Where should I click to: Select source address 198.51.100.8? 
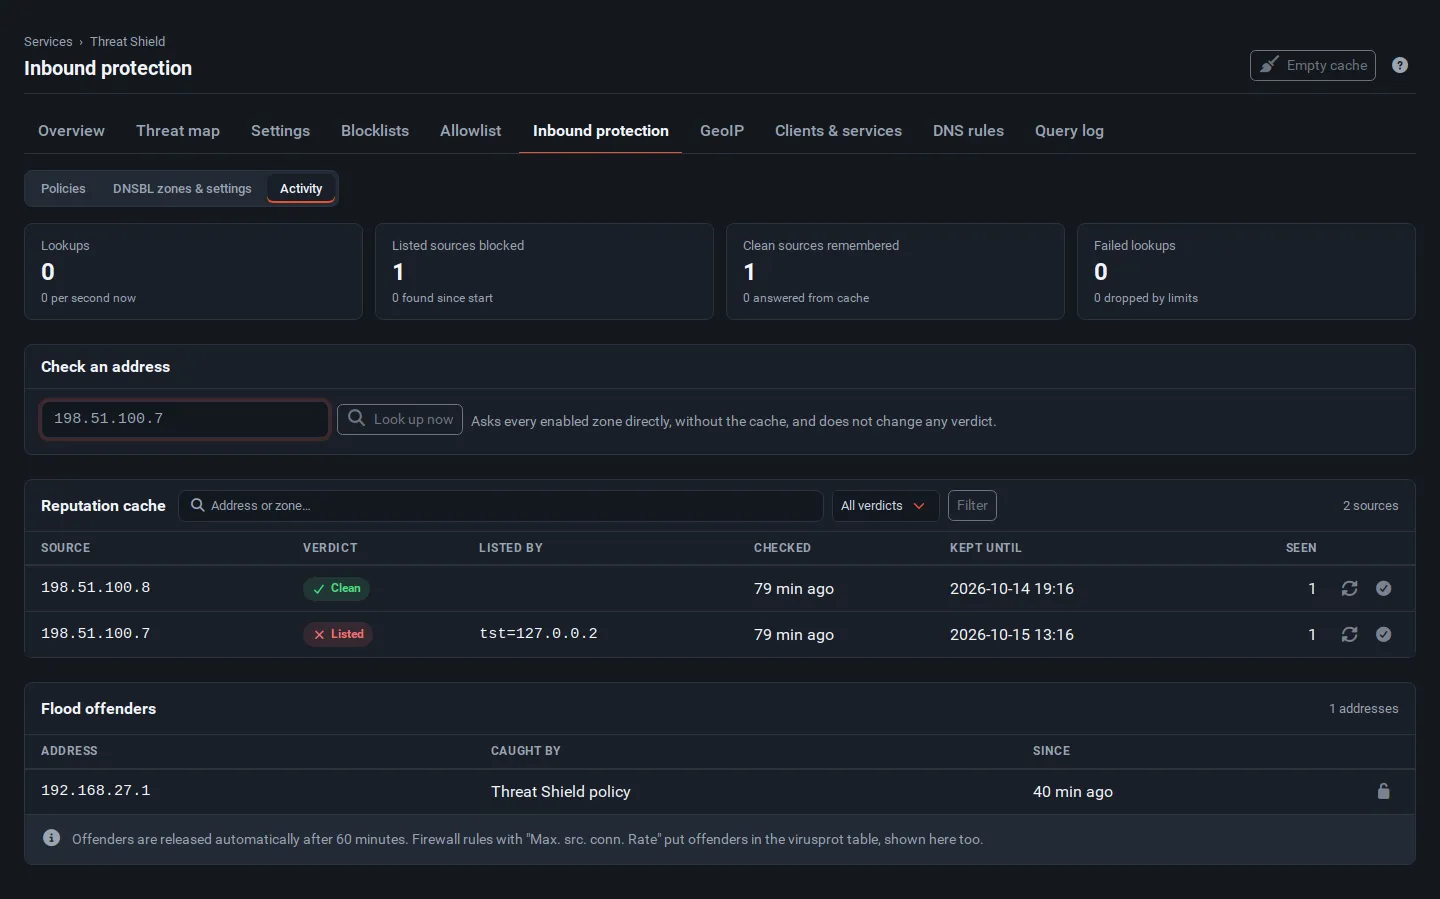(96, 588)
